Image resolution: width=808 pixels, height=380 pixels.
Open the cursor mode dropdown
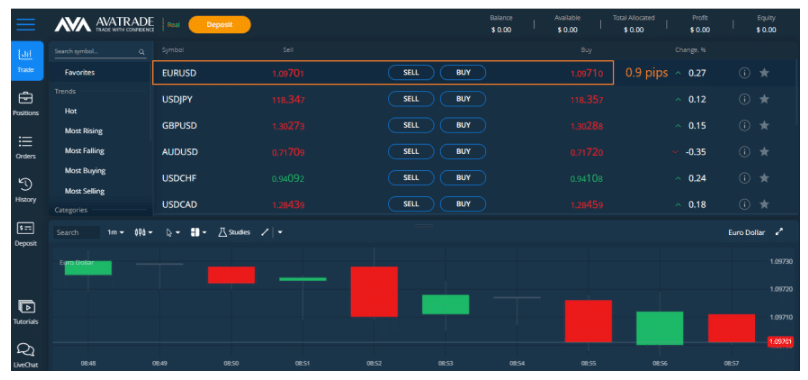click(x=173, y=232)
